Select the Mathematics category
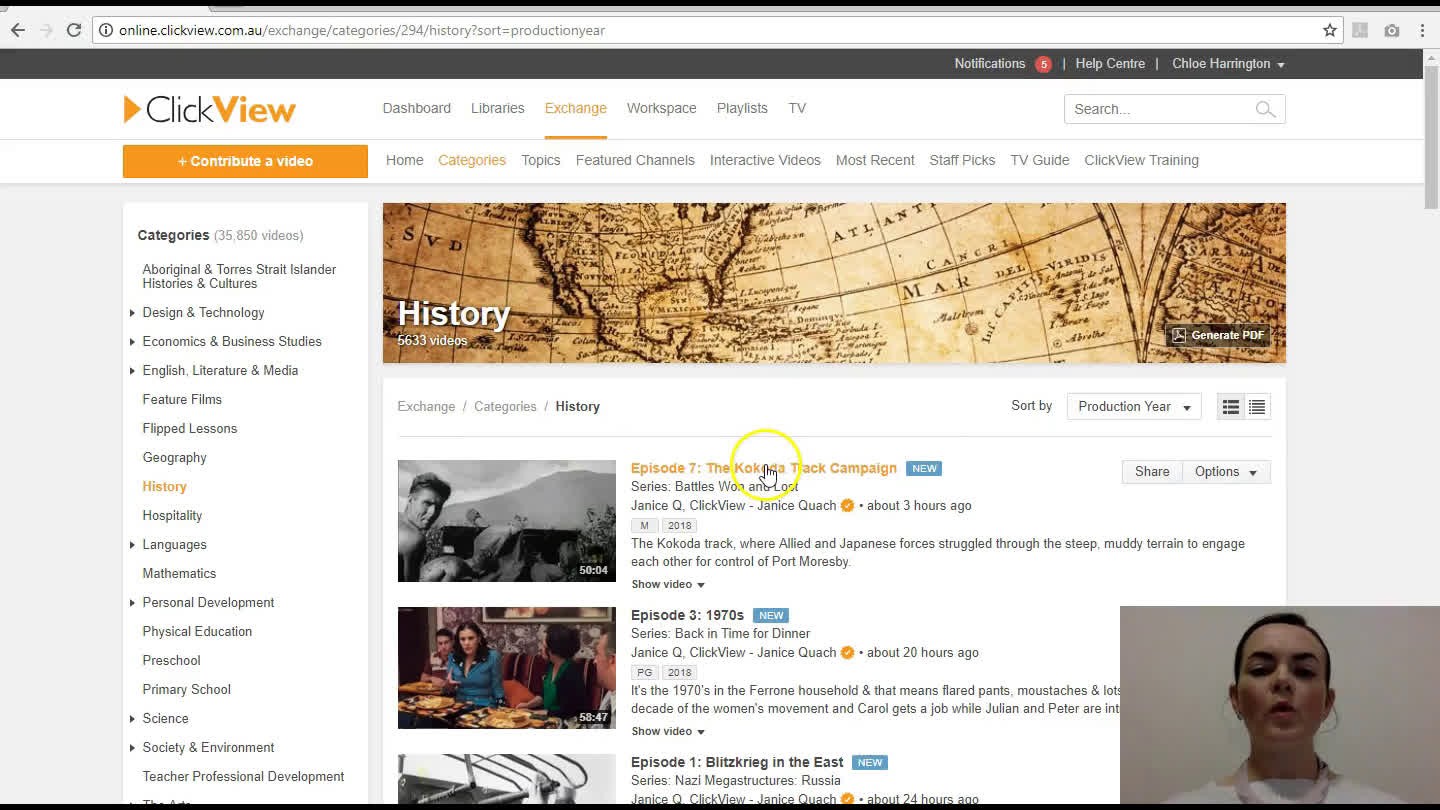Screen dimensions: 1440x810 coord(179,574)
